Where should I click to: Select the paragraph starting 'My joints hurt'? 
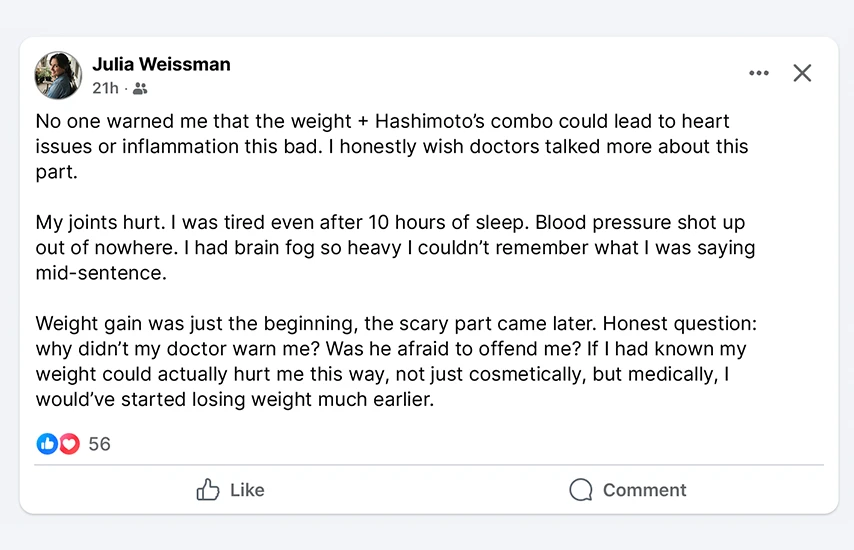click(390, 247)
